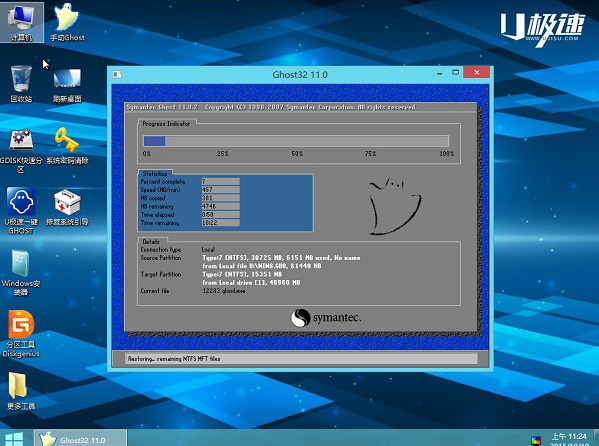This screenshot has width=599, height=446.
Task: Click the Windows Start button
Action: tap(14, 439)
